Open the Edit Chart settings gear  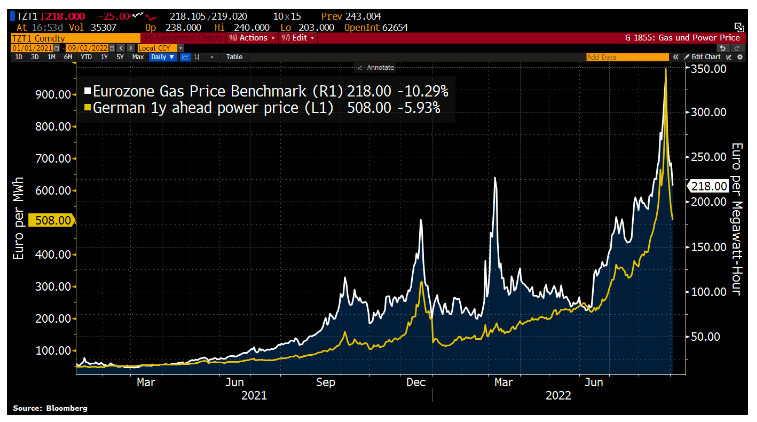[743, 58]
